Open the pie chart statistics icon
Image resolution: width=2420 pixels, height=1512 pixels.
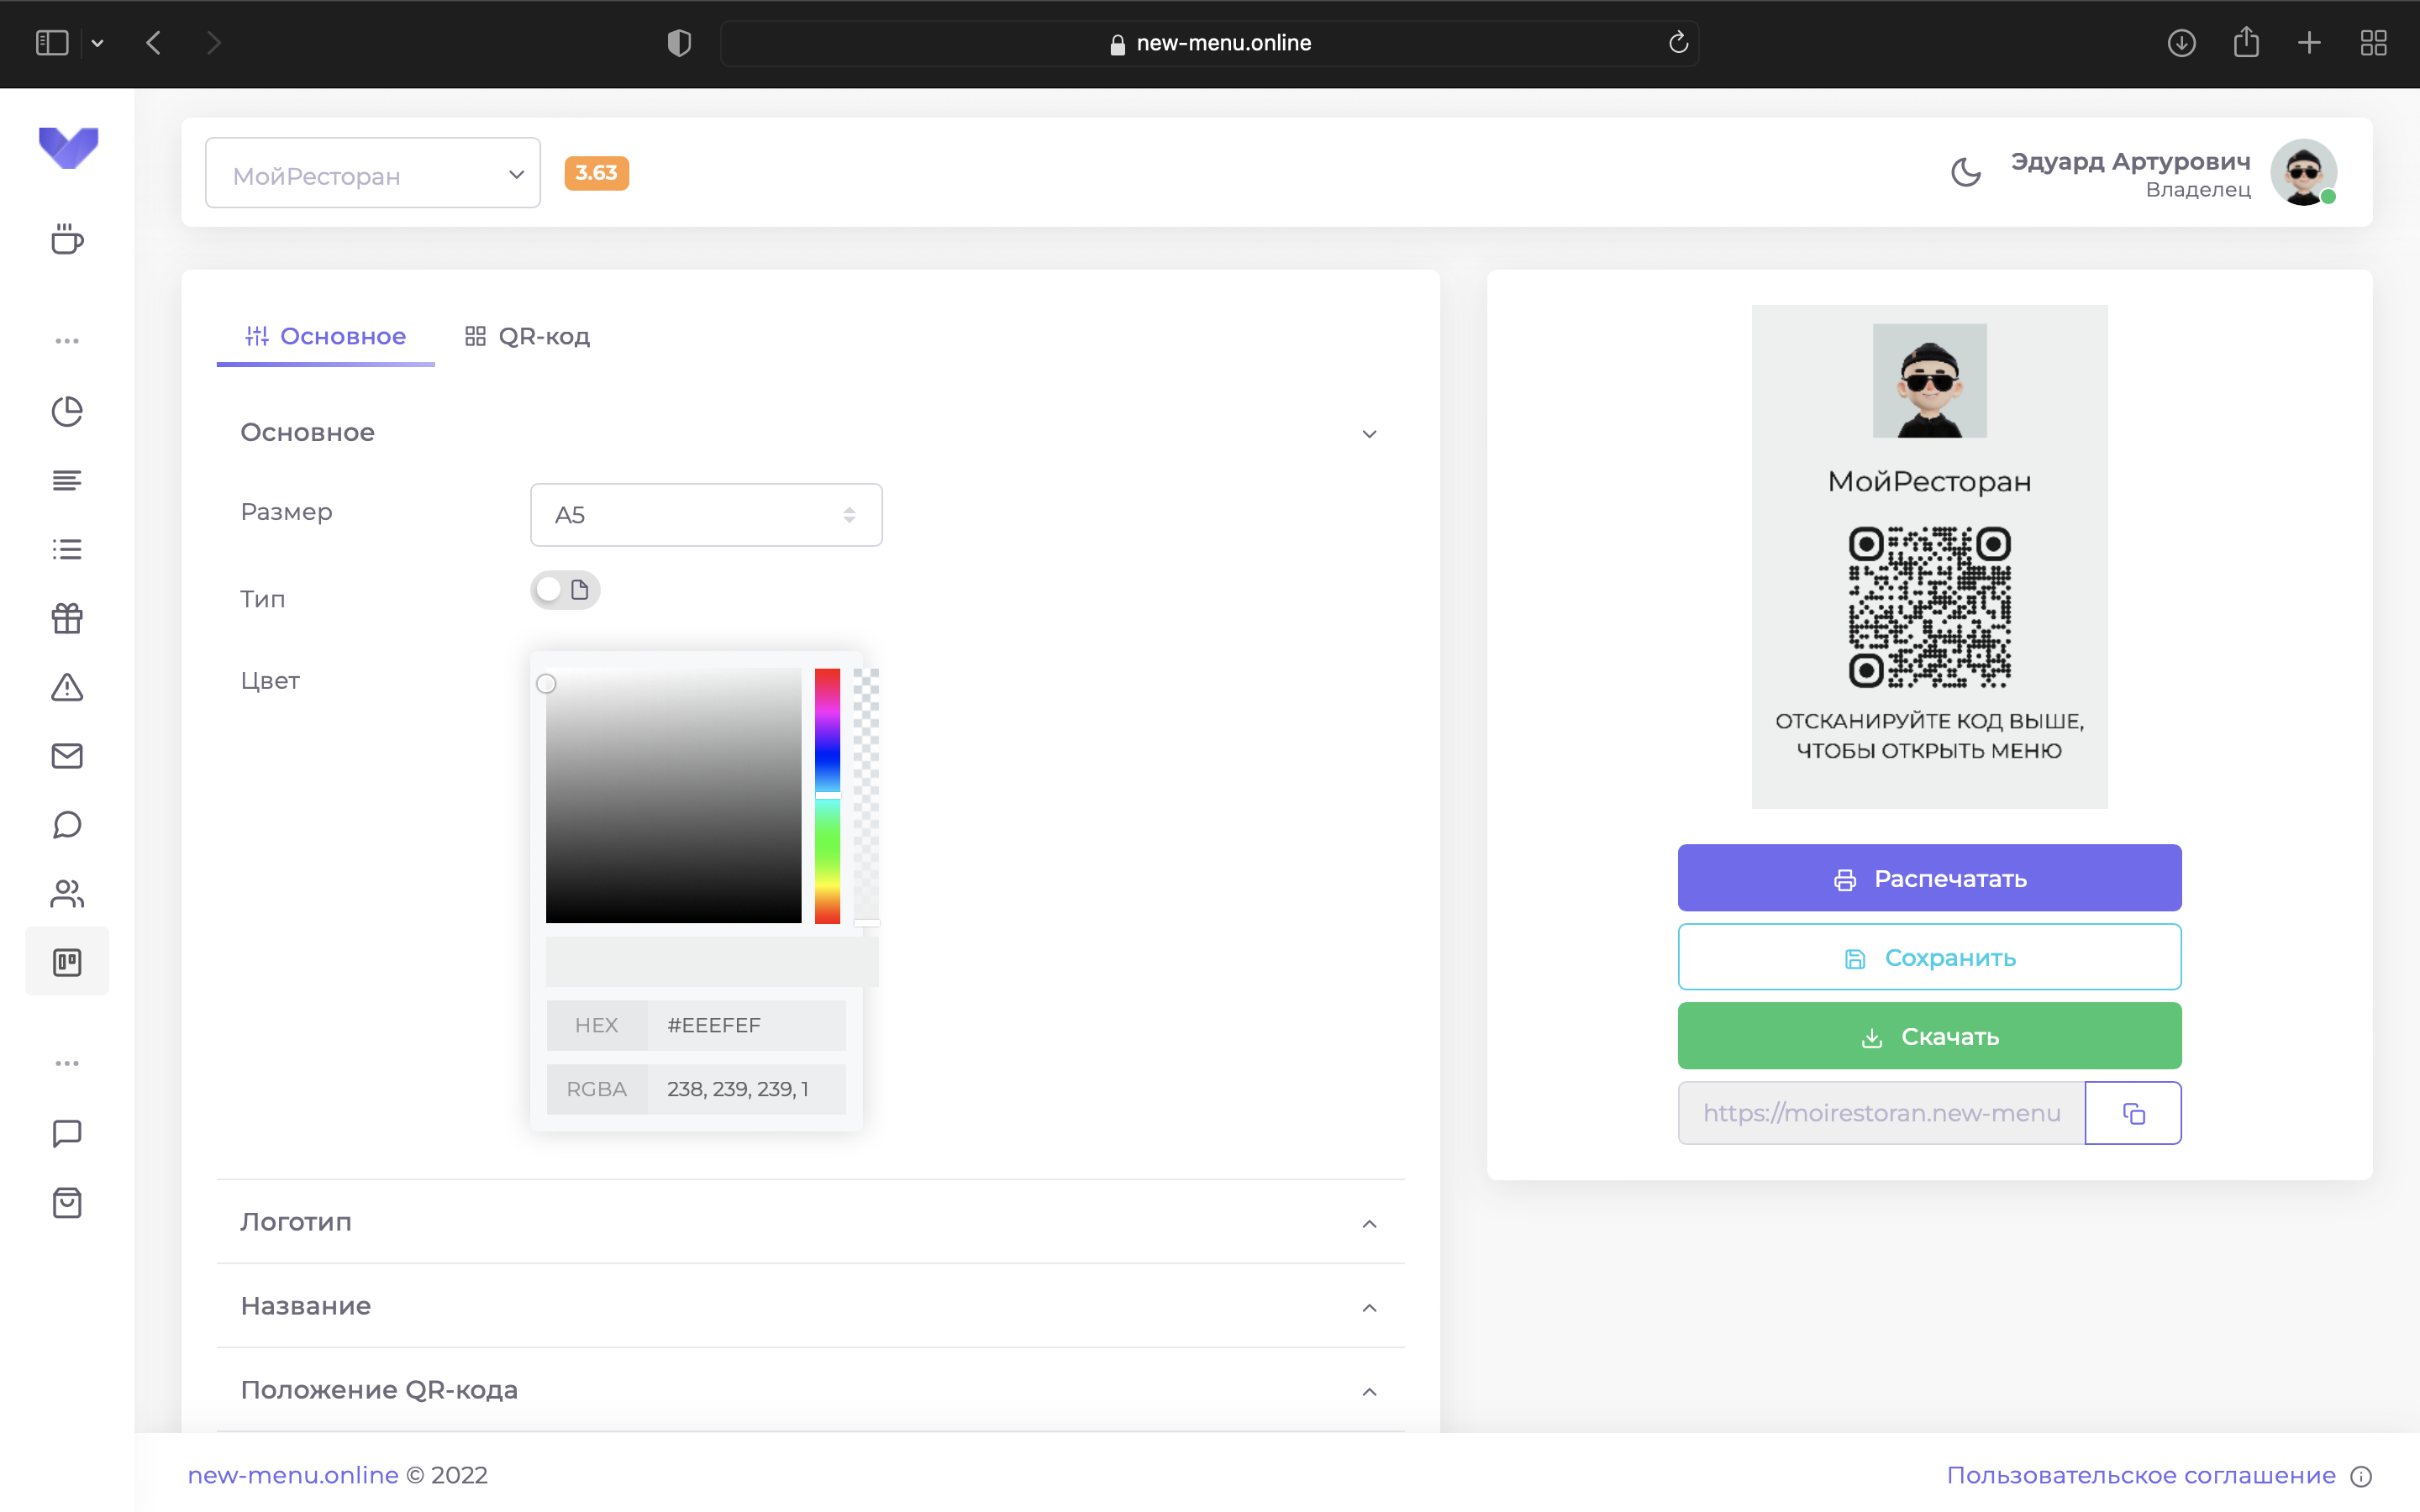(x=67, y=411)
